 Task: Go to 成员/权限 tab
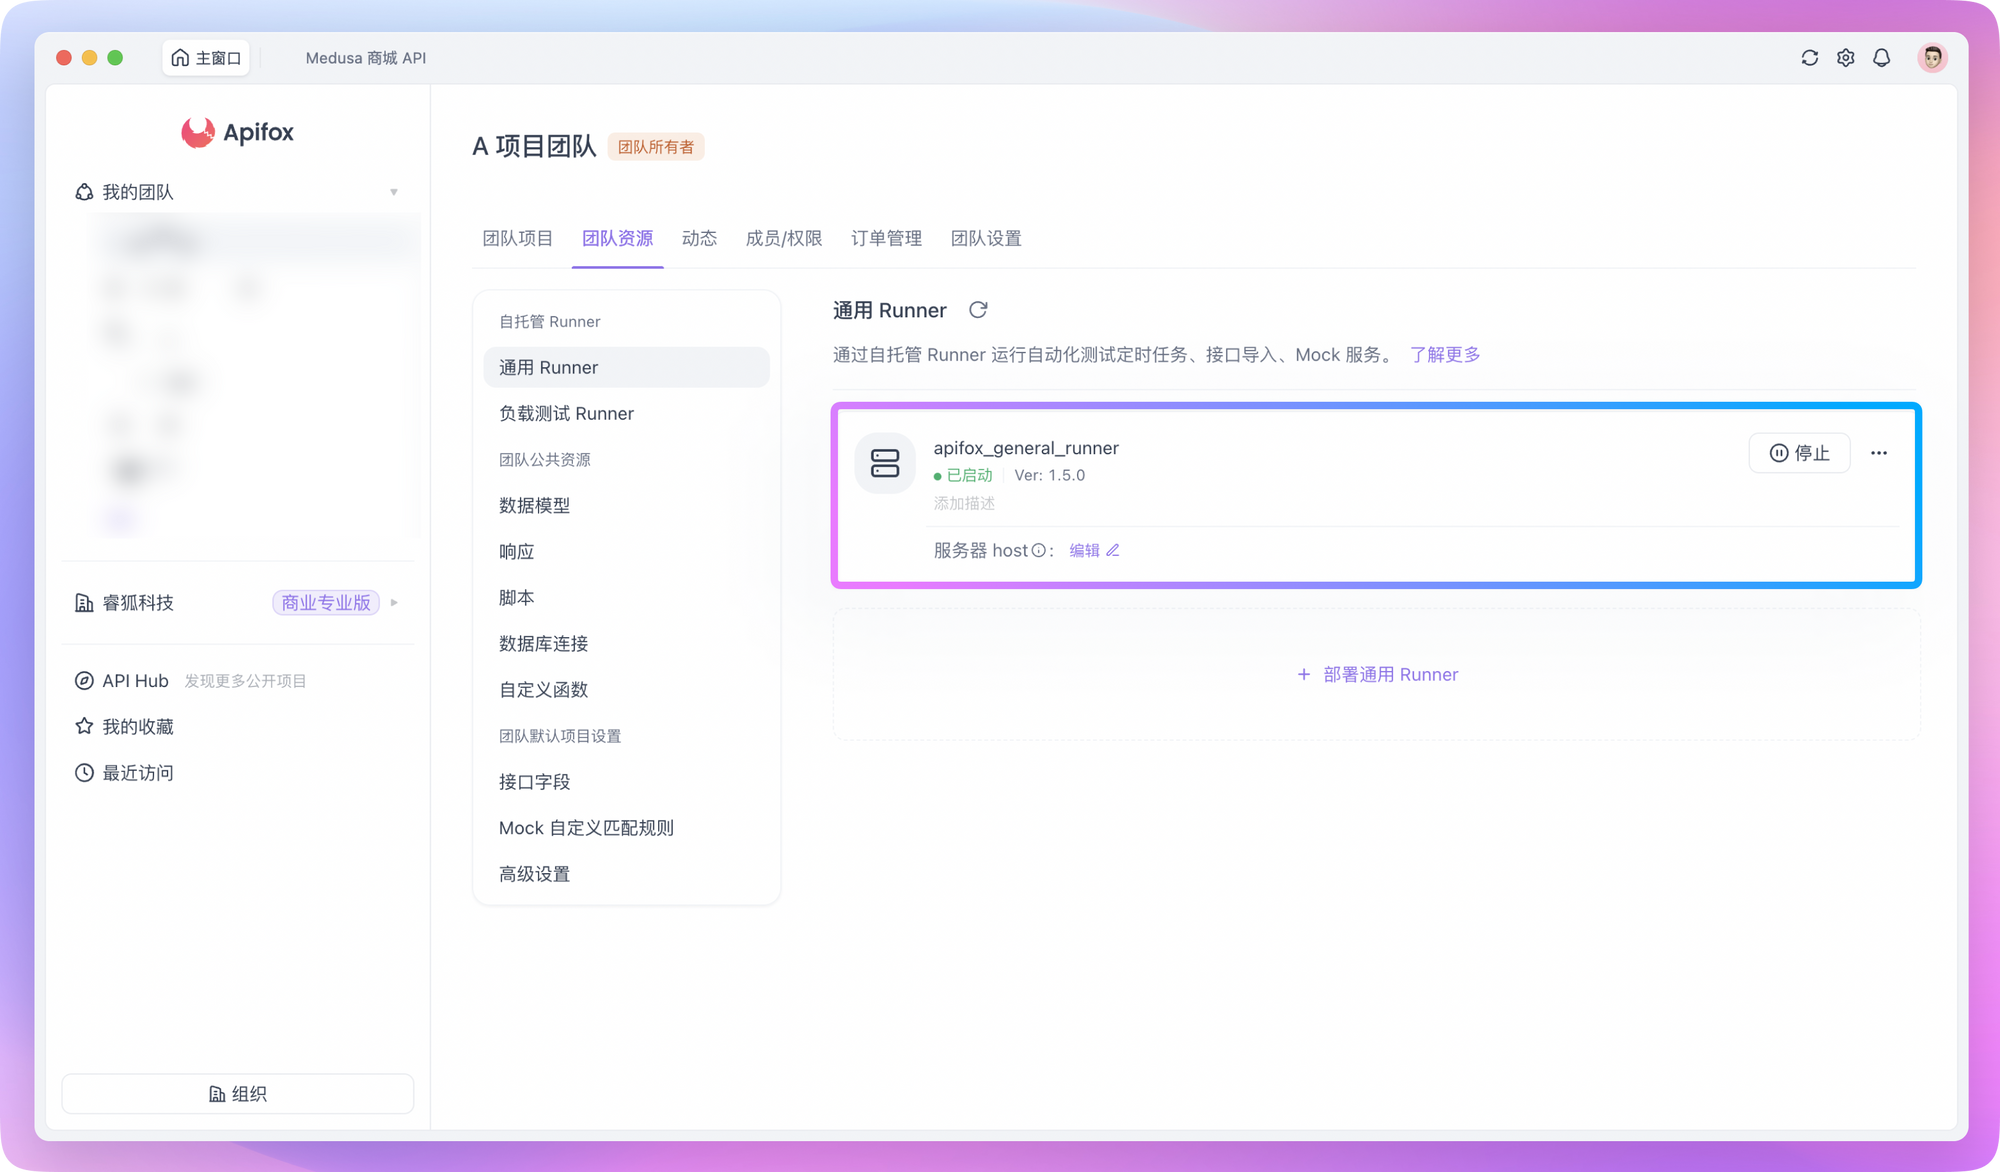784,238
